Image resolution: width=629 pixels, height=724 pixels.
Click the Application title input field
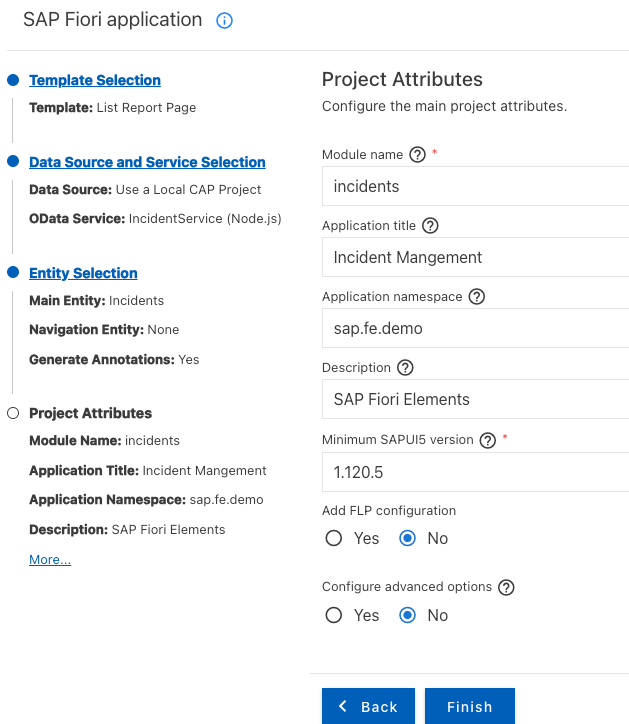point(475,257)
